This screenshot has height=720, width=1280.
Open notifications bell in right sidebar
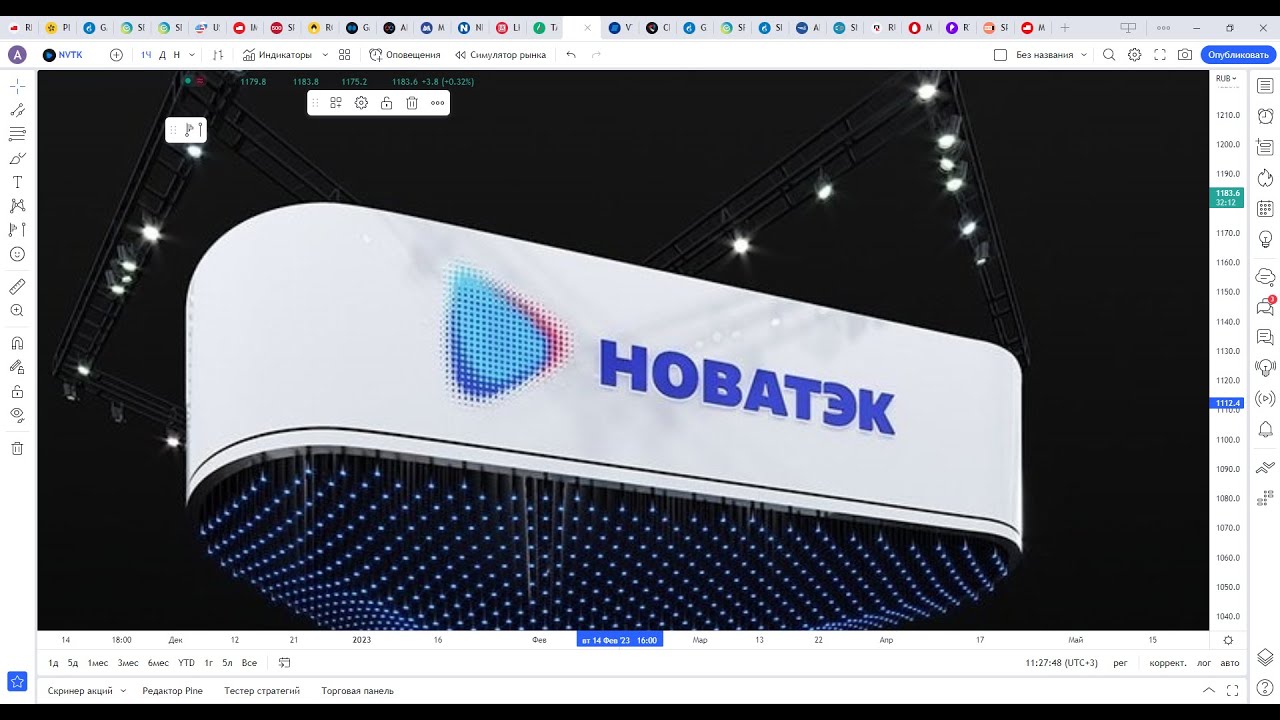tap(1265, 429)
